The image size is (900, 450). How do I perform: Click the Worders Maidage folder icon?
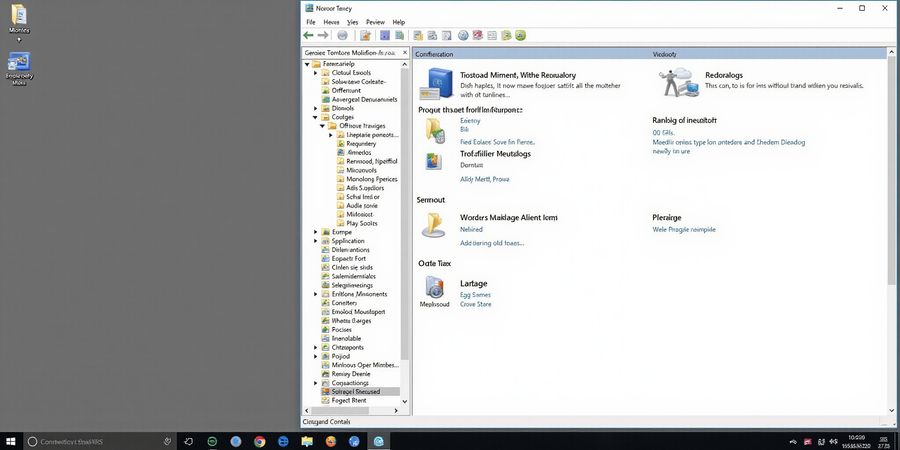point(433,225)
